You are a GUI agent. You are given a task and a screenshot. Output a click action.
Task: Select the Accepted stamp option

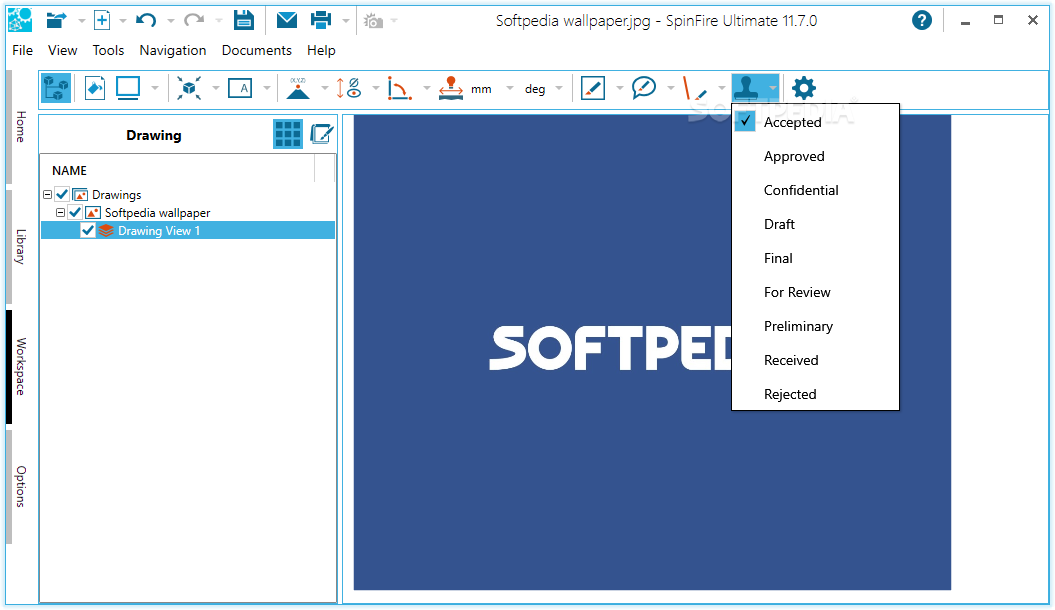[x=815, y=122]
